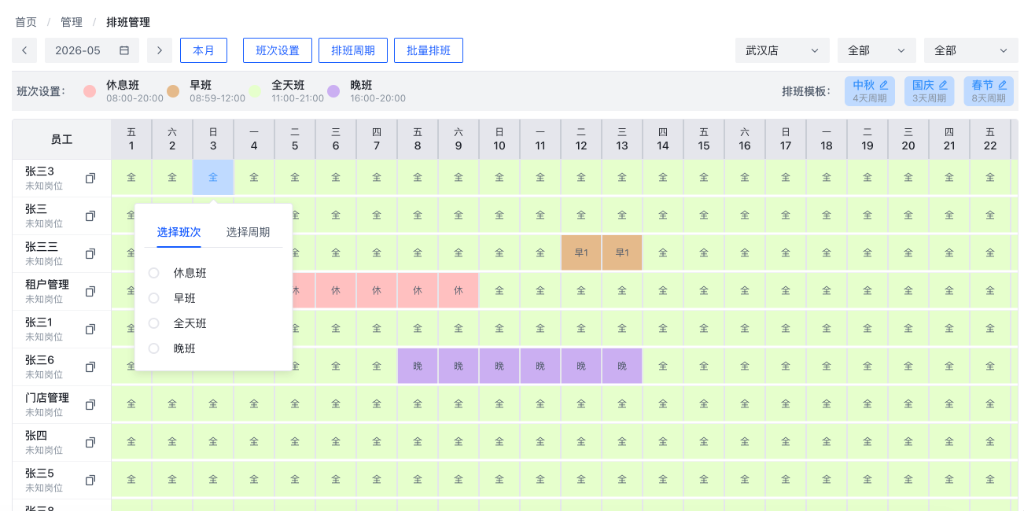
Task: Apply the 国庆 3天周期 template
Action: (929, 91)
